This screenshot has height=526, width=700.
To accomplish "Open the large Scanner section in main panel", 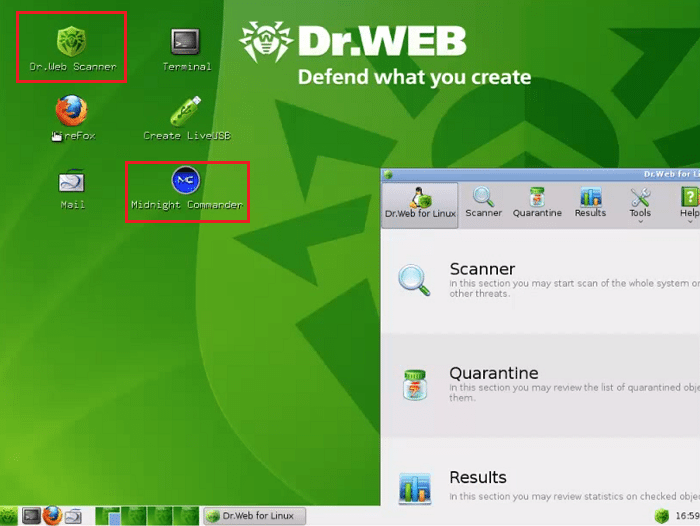I will coord(540,281).
